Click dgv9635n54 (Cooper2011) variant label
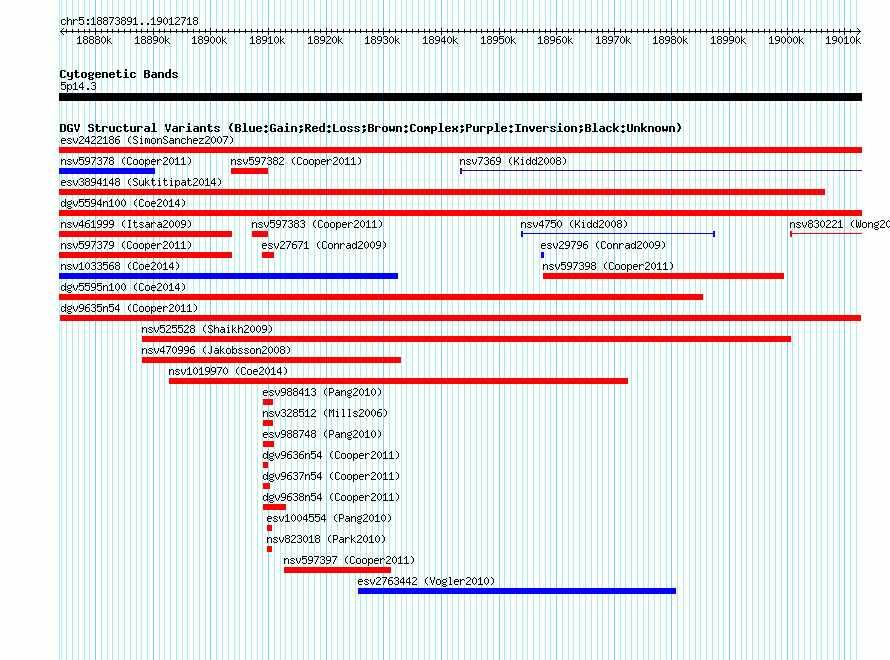The image size is (890, 660). coord(129,308)
